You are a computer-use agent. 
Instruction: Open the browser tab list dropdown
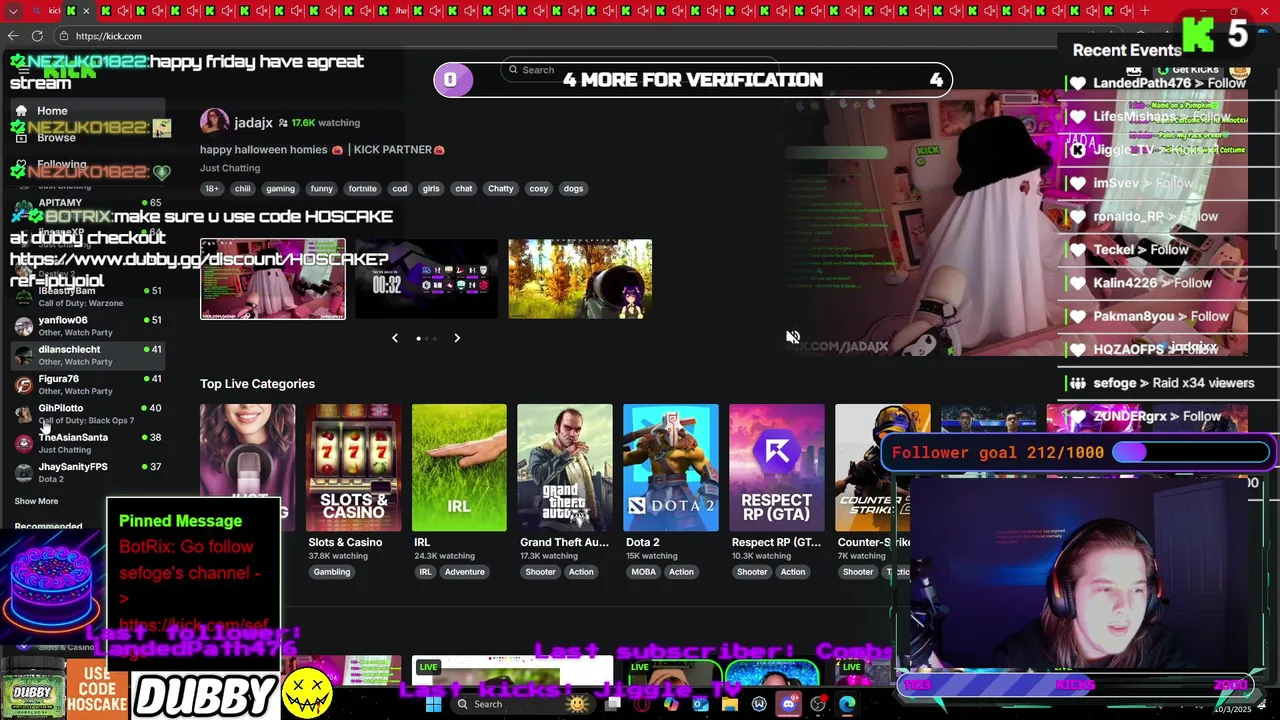click(13, 11)
